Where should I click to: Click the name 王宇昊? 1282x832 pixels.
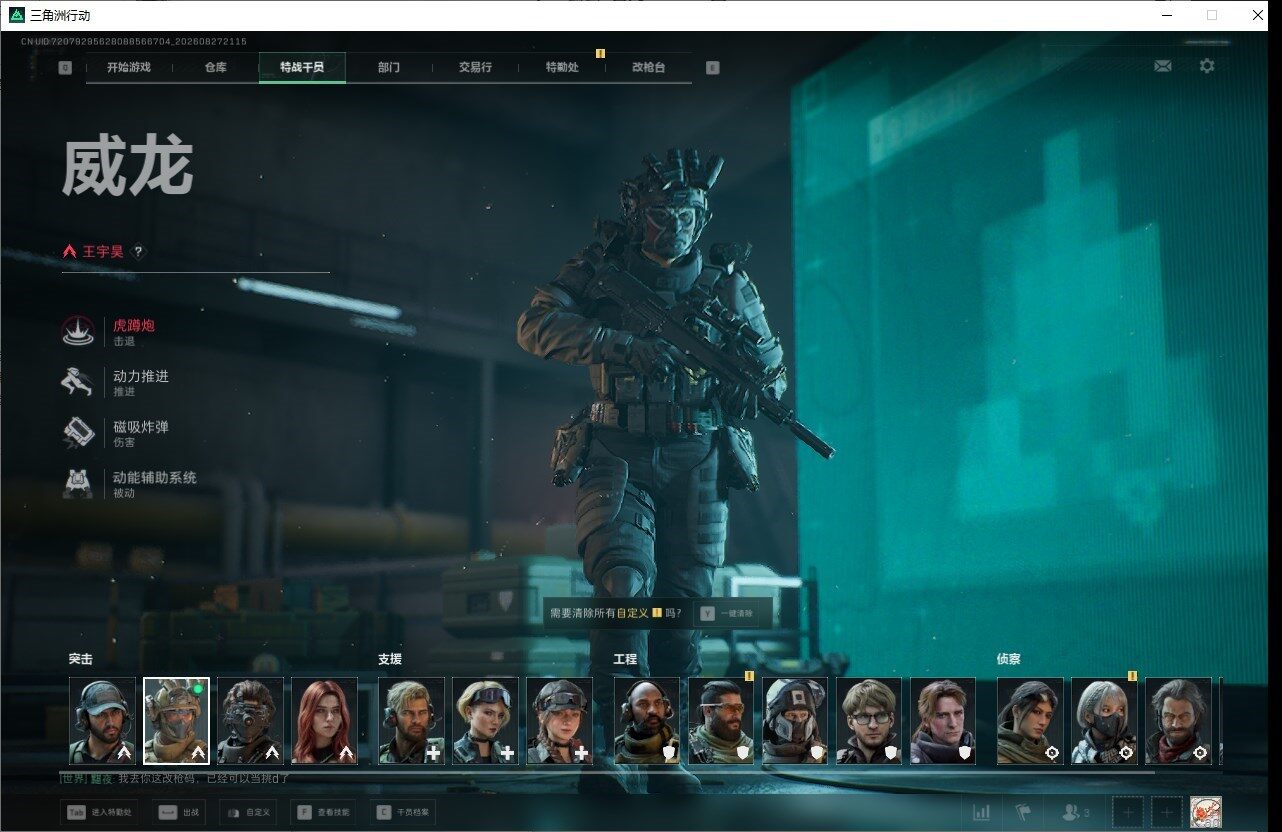pyautogui.click(x=103, y=252)
